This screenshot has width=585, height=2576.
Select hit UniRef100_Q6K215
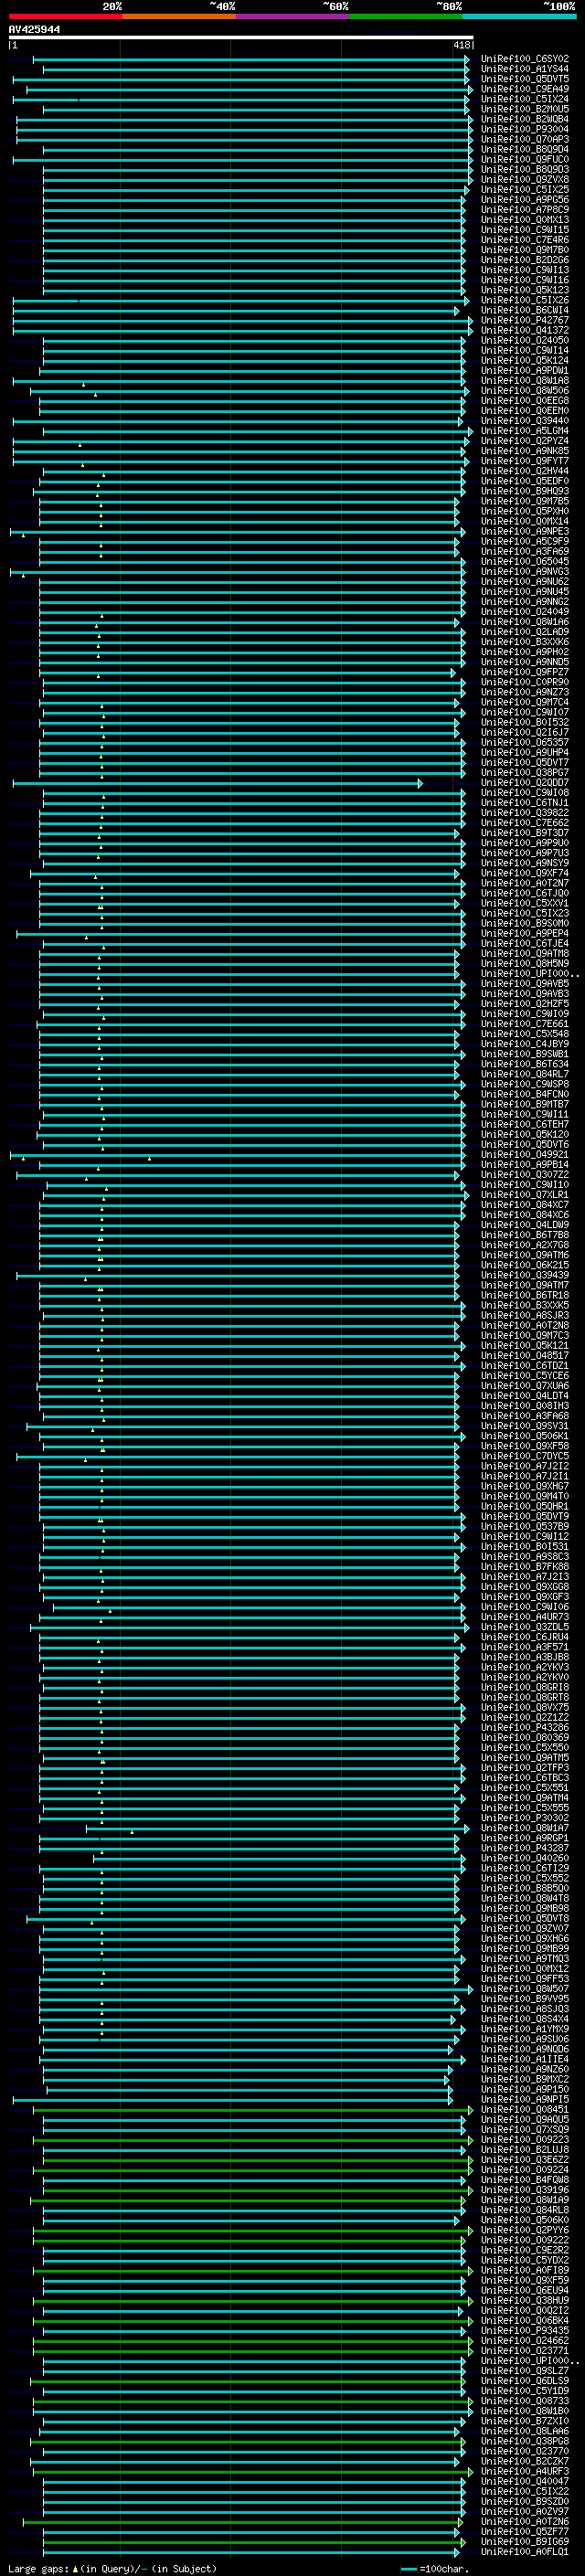(x=525, y=1265)
